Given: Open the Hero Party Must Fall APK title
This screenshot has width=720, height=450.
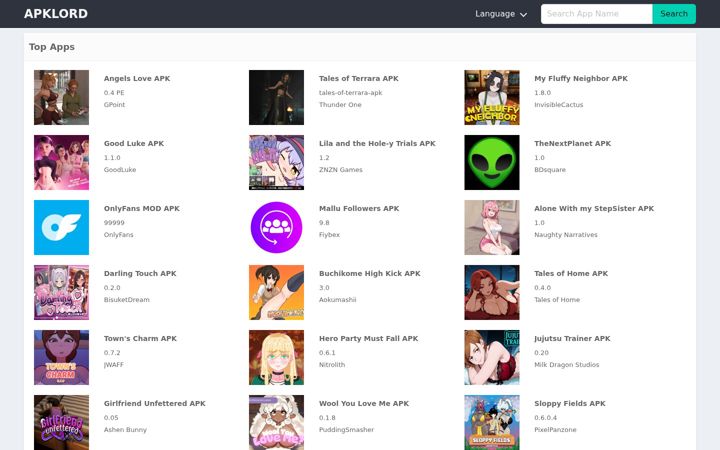Looking at the screenshot, I should (369, 338).
